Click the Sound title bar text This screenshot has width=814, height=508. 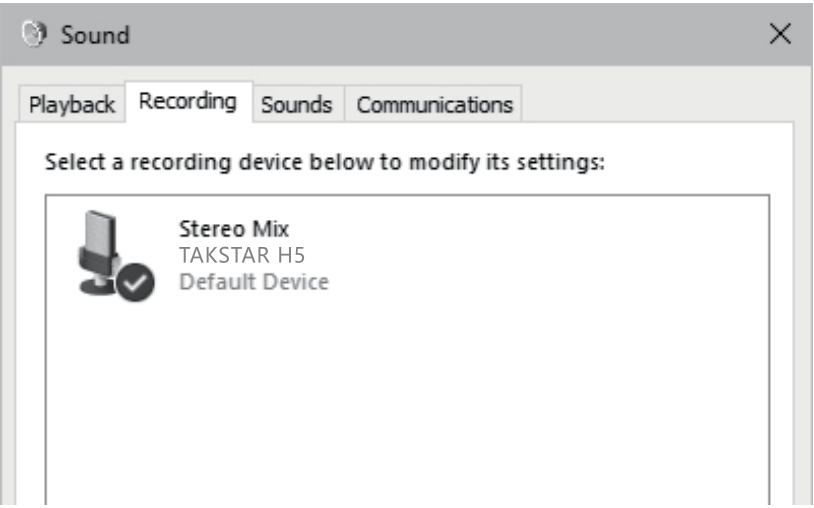(x=95, y=35)
